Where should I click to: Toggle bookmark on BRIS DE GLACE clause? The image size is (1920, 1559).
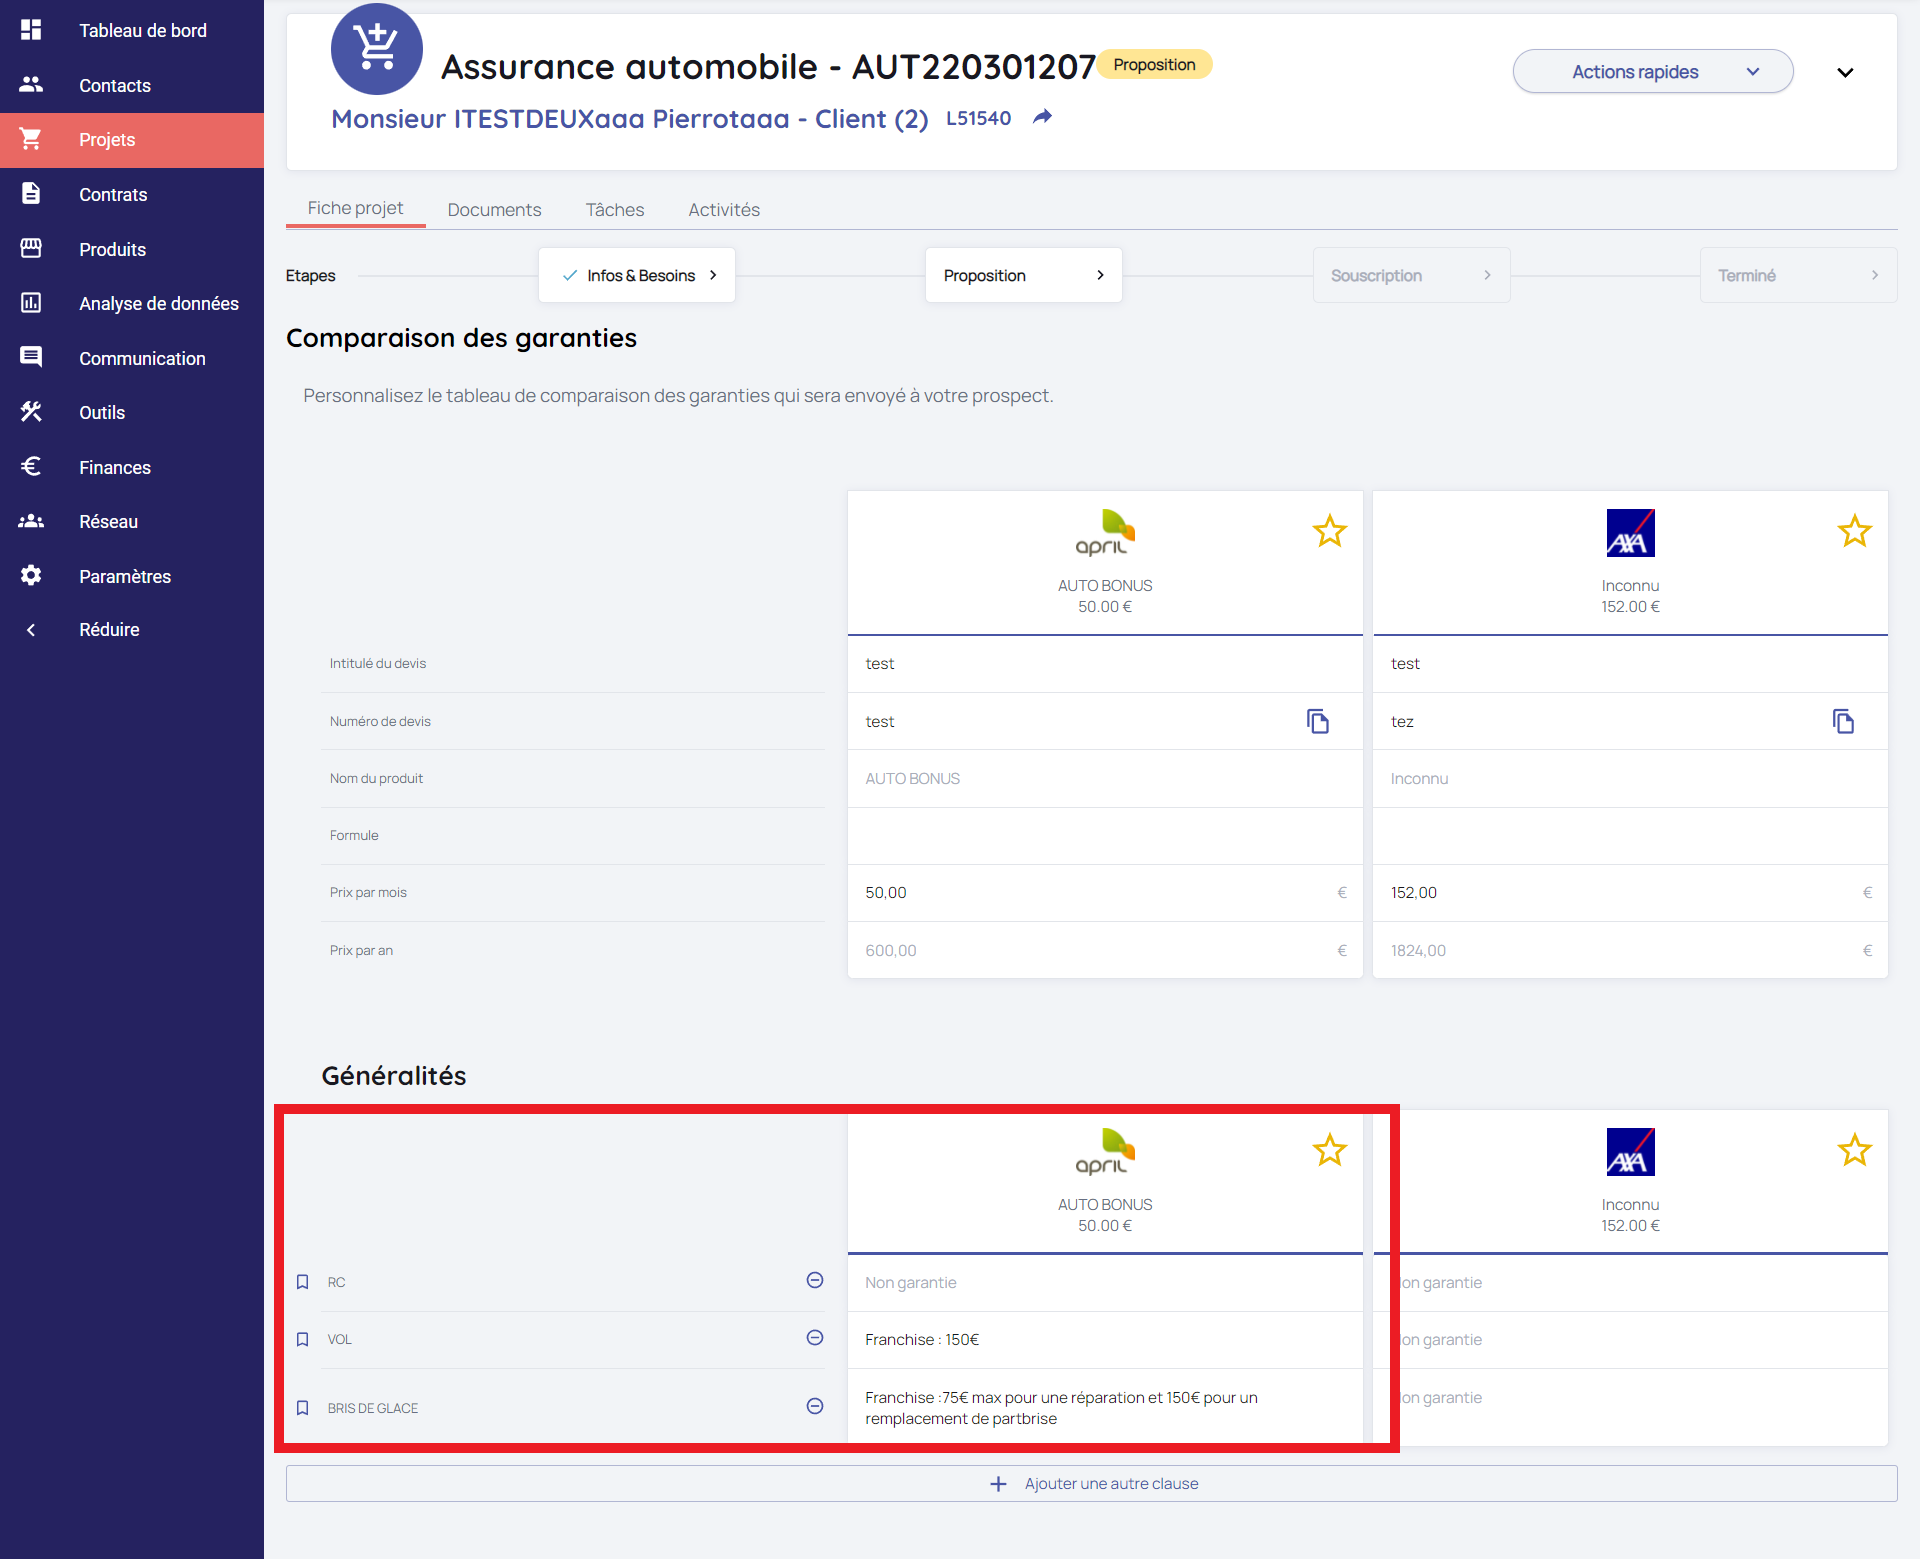point(303,1408)
